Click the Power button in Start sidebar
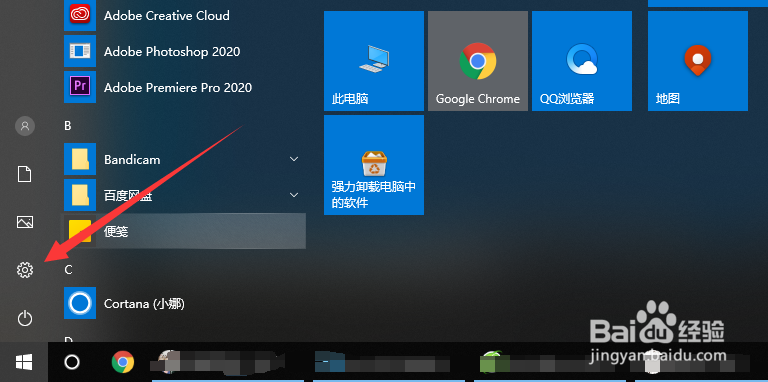 [x=25, y=318]
